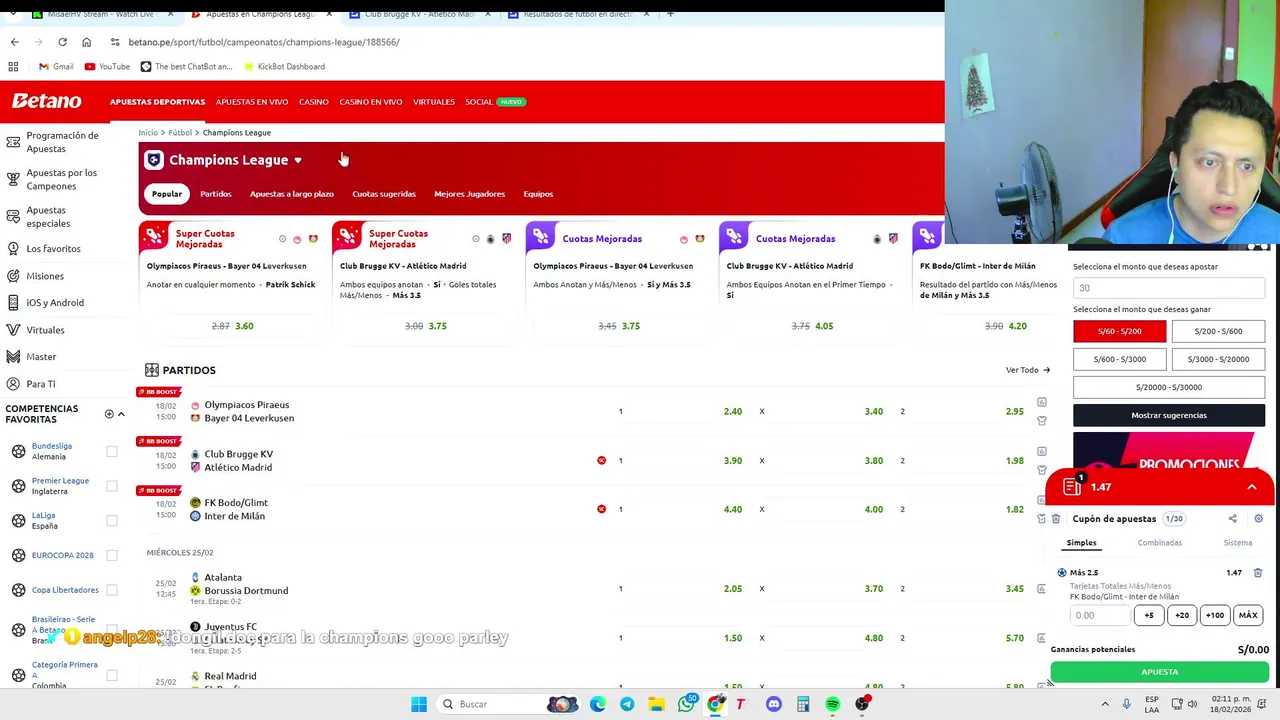Check the Bundesliga favorite checkbox
The width and height of the screenshot is (1280, 720).
[x=112, y=451]
